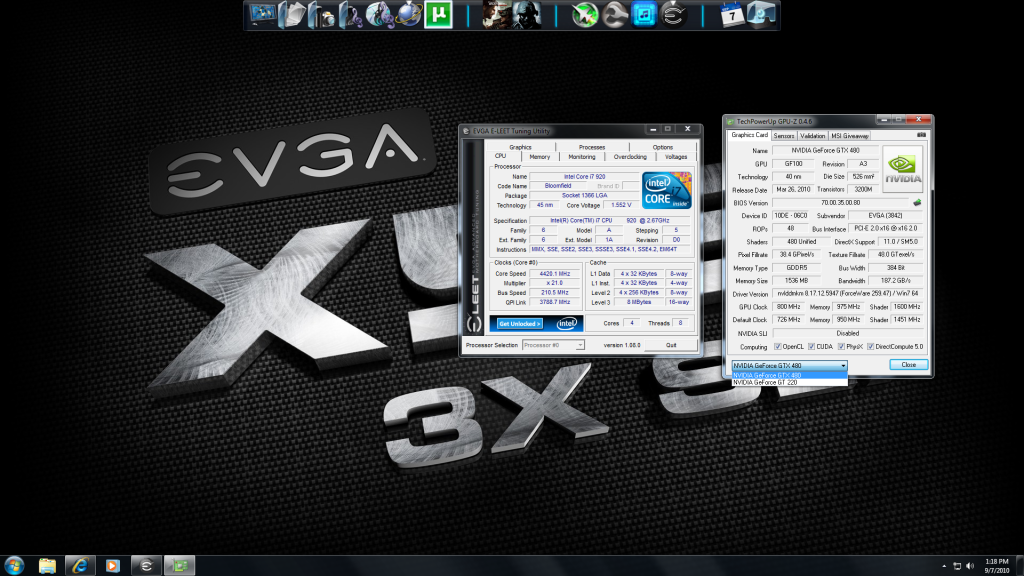Show hidden icons in the system tray

(x=944, y=566)
